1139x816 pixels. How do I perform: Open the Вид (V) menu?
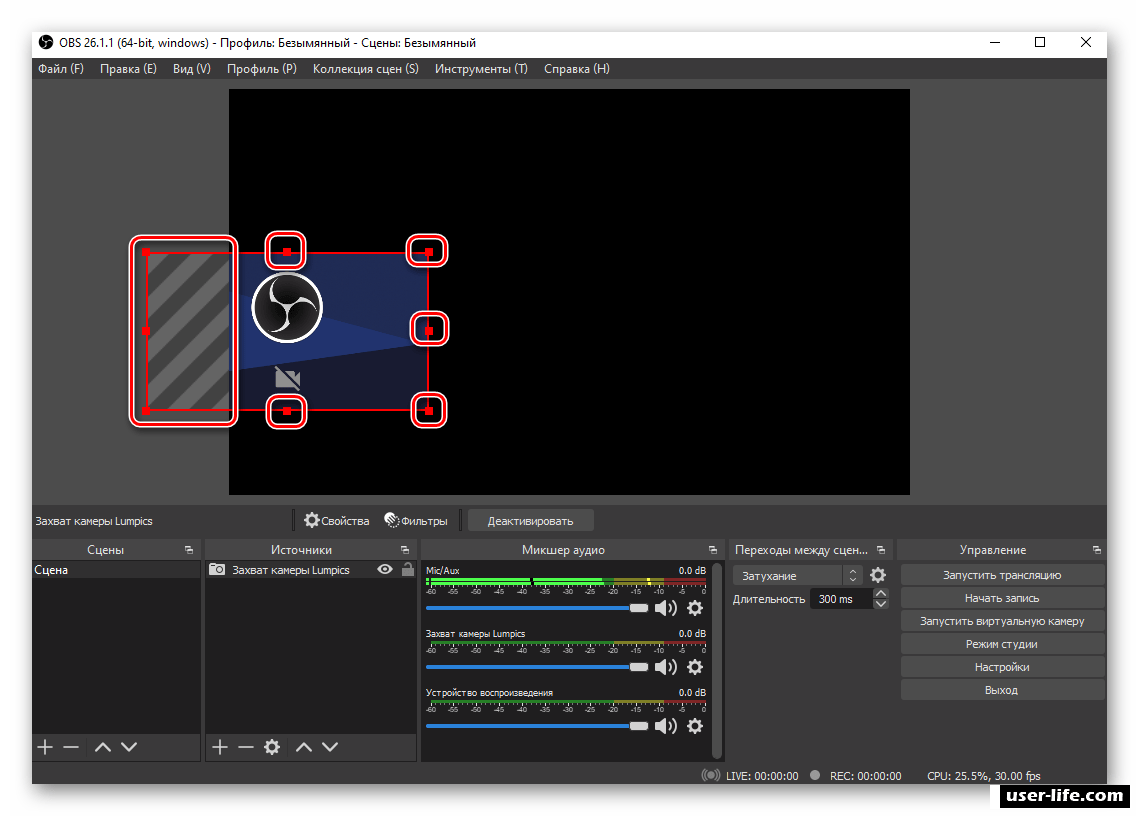(x=192, y=68)
